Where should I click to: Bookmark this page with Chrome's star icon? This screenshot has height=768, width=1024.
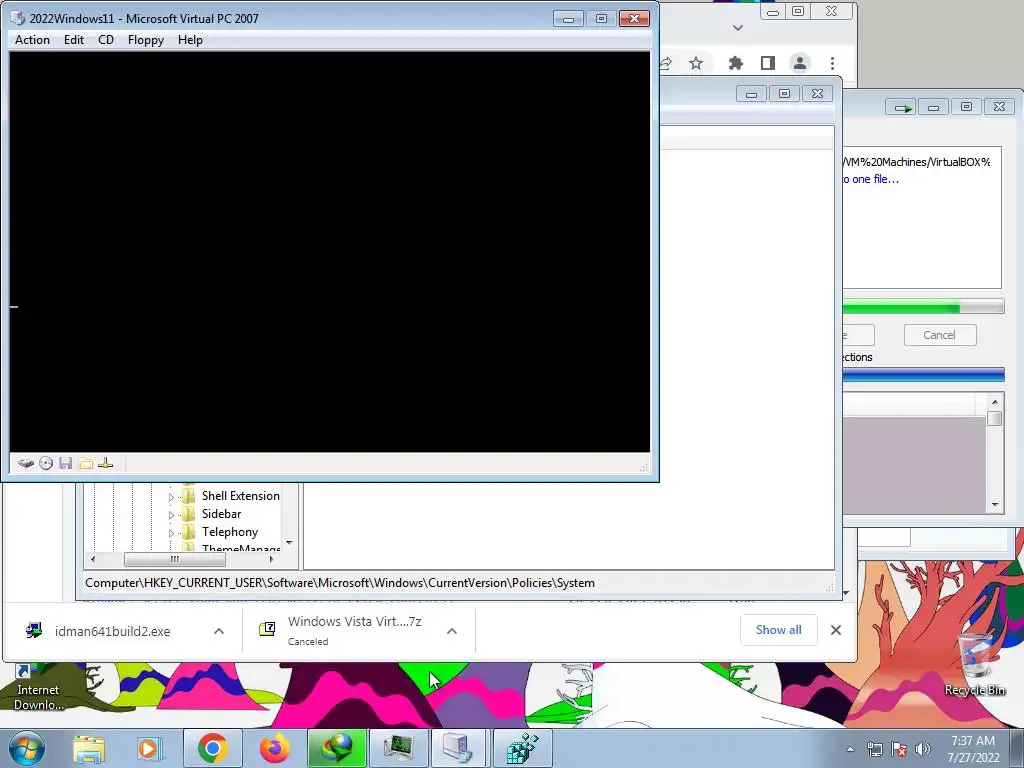pos(696,63)
